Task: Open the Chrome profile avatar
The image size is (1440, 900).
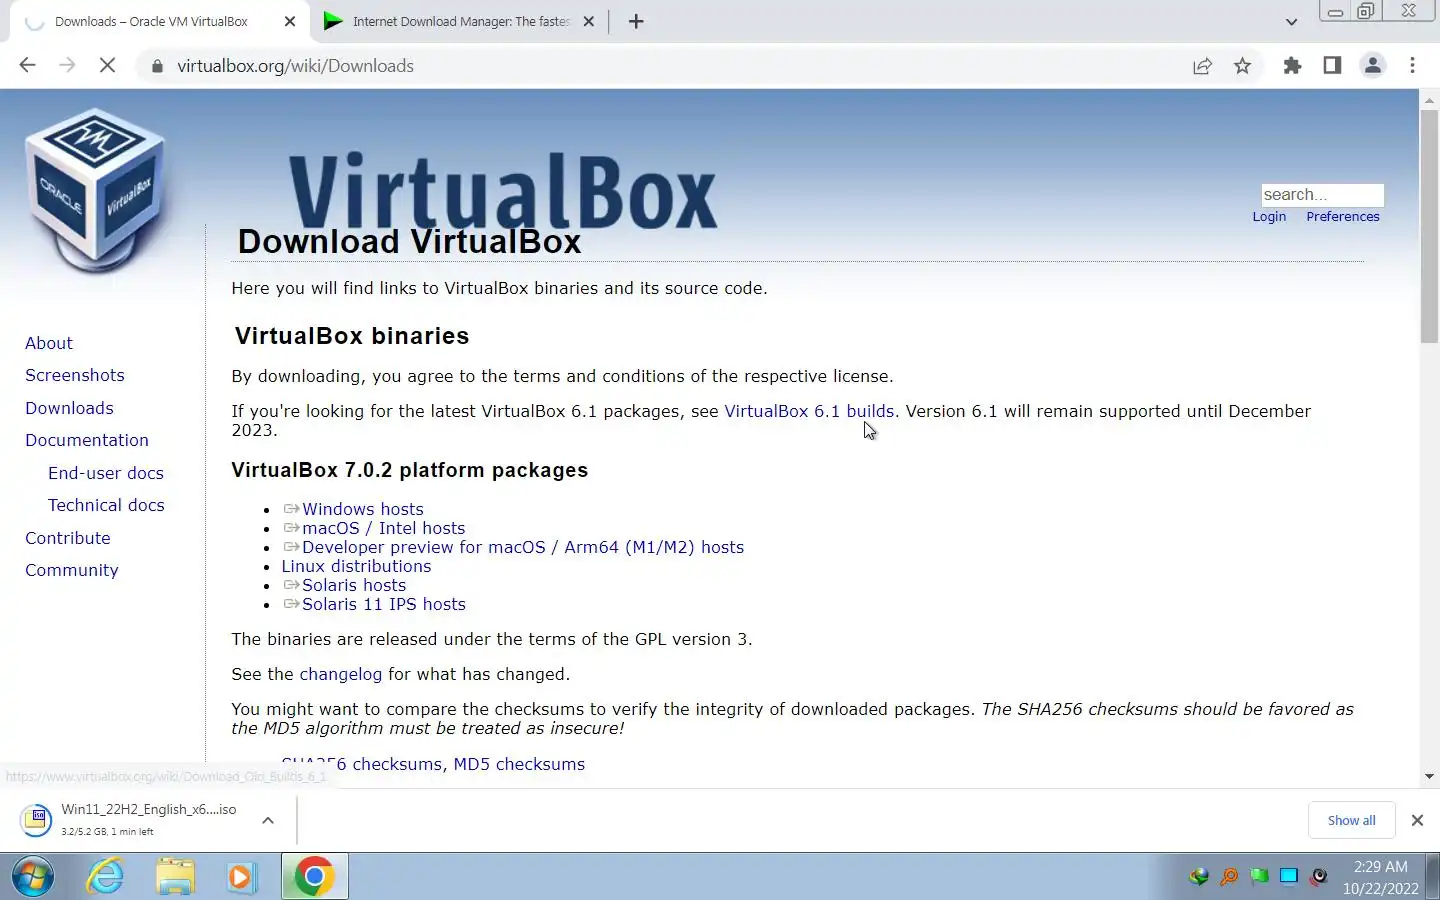Action: (1372, 66)
